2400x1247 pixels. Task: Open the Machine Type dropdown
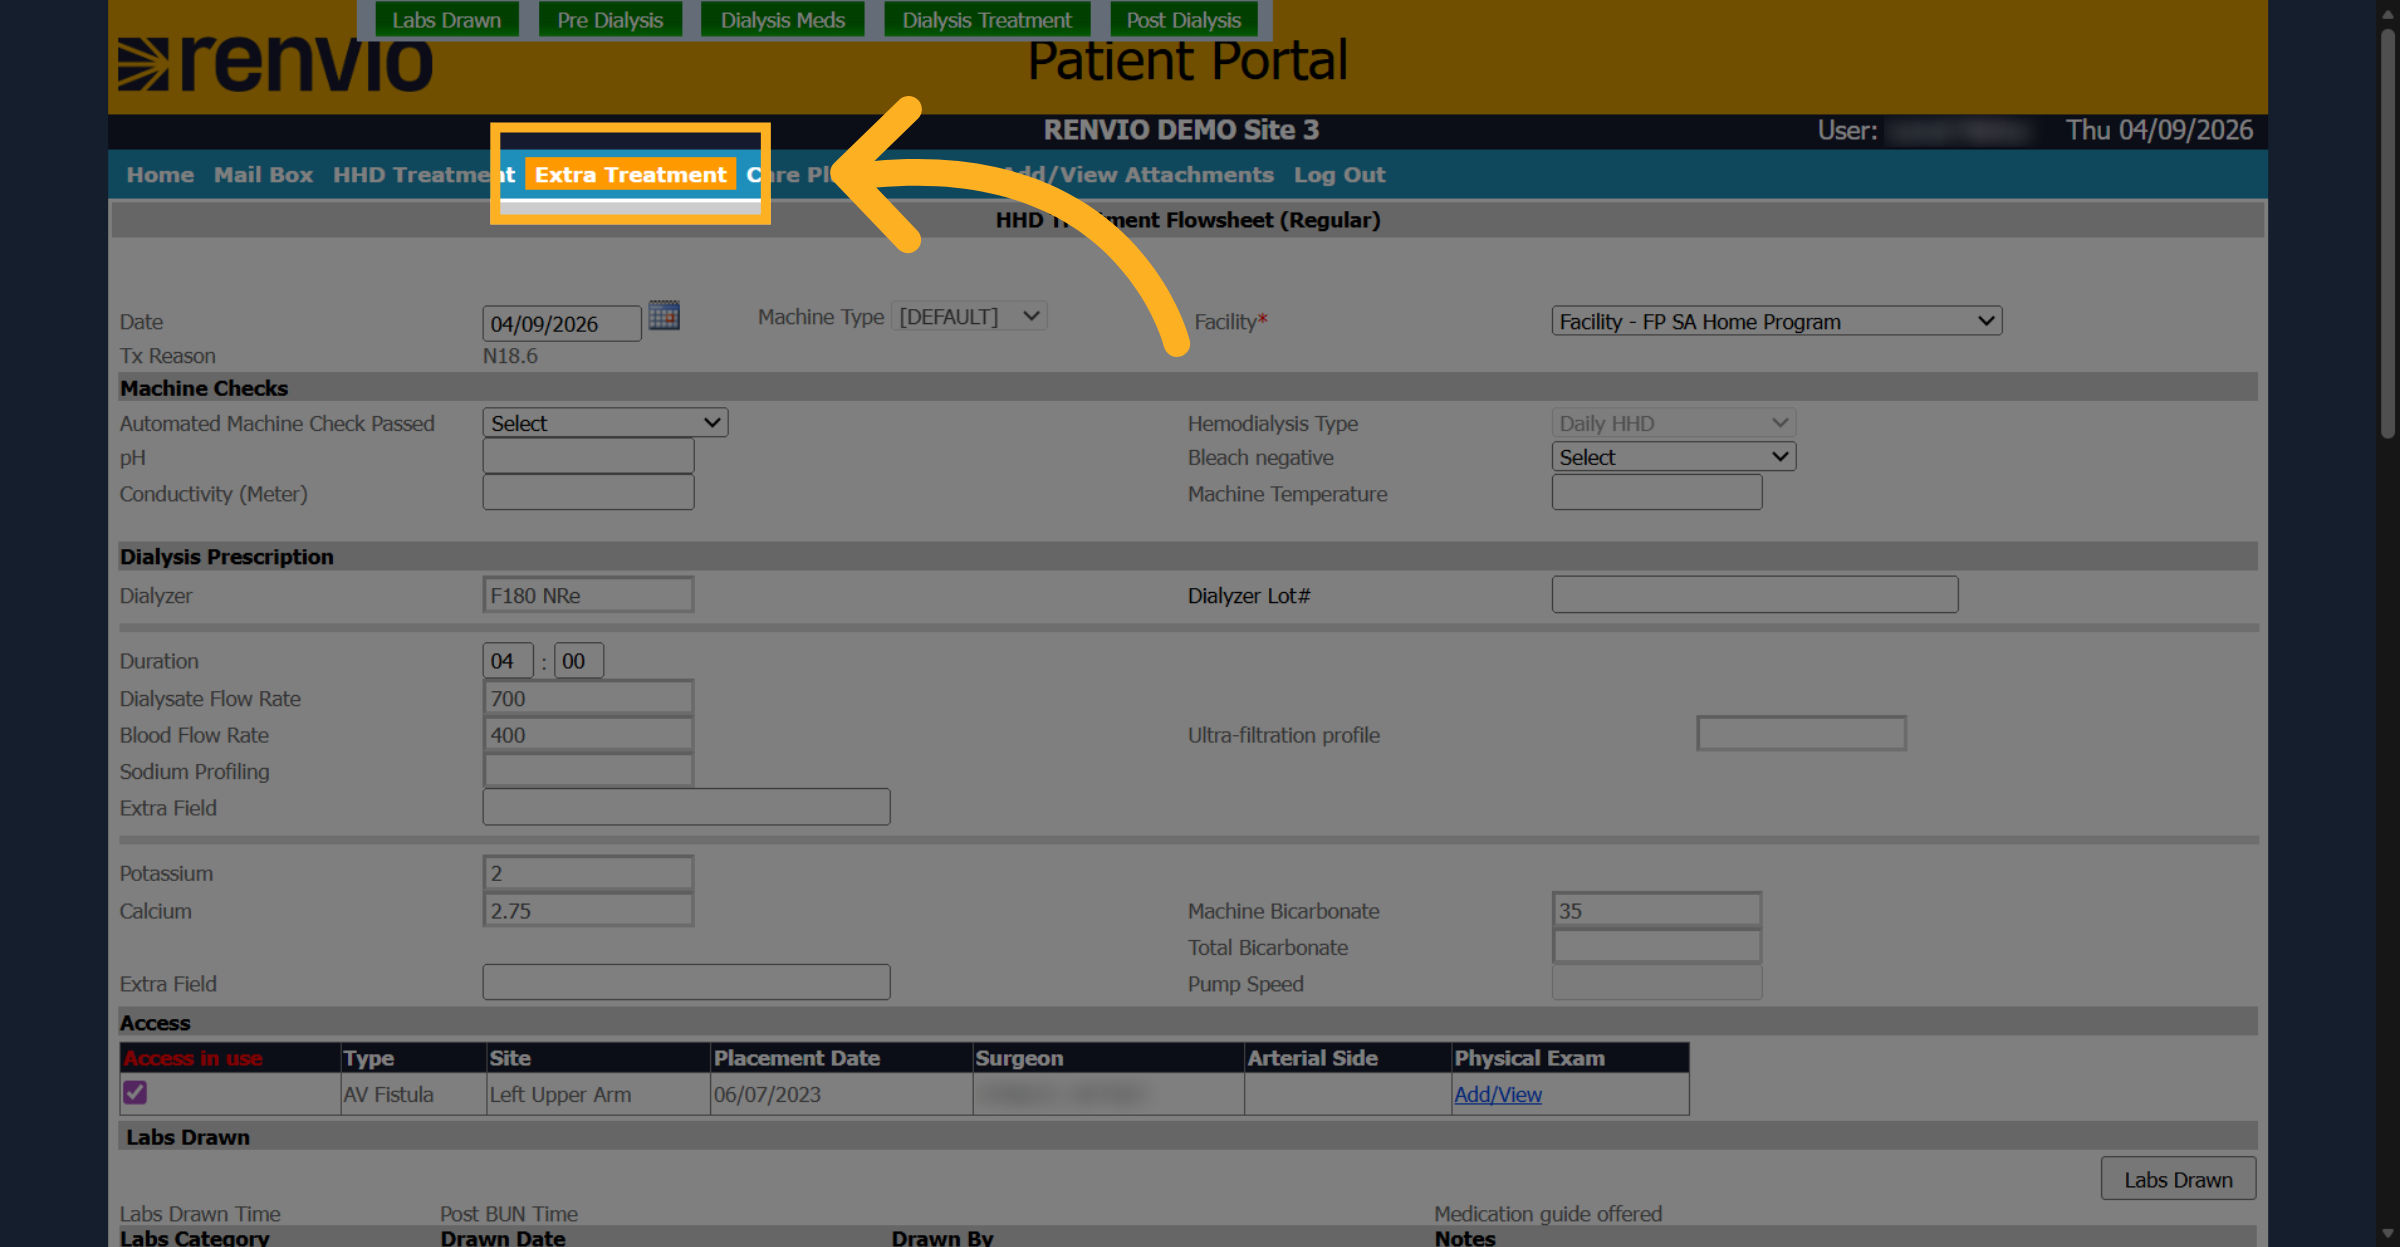click(x=968, y=317)
